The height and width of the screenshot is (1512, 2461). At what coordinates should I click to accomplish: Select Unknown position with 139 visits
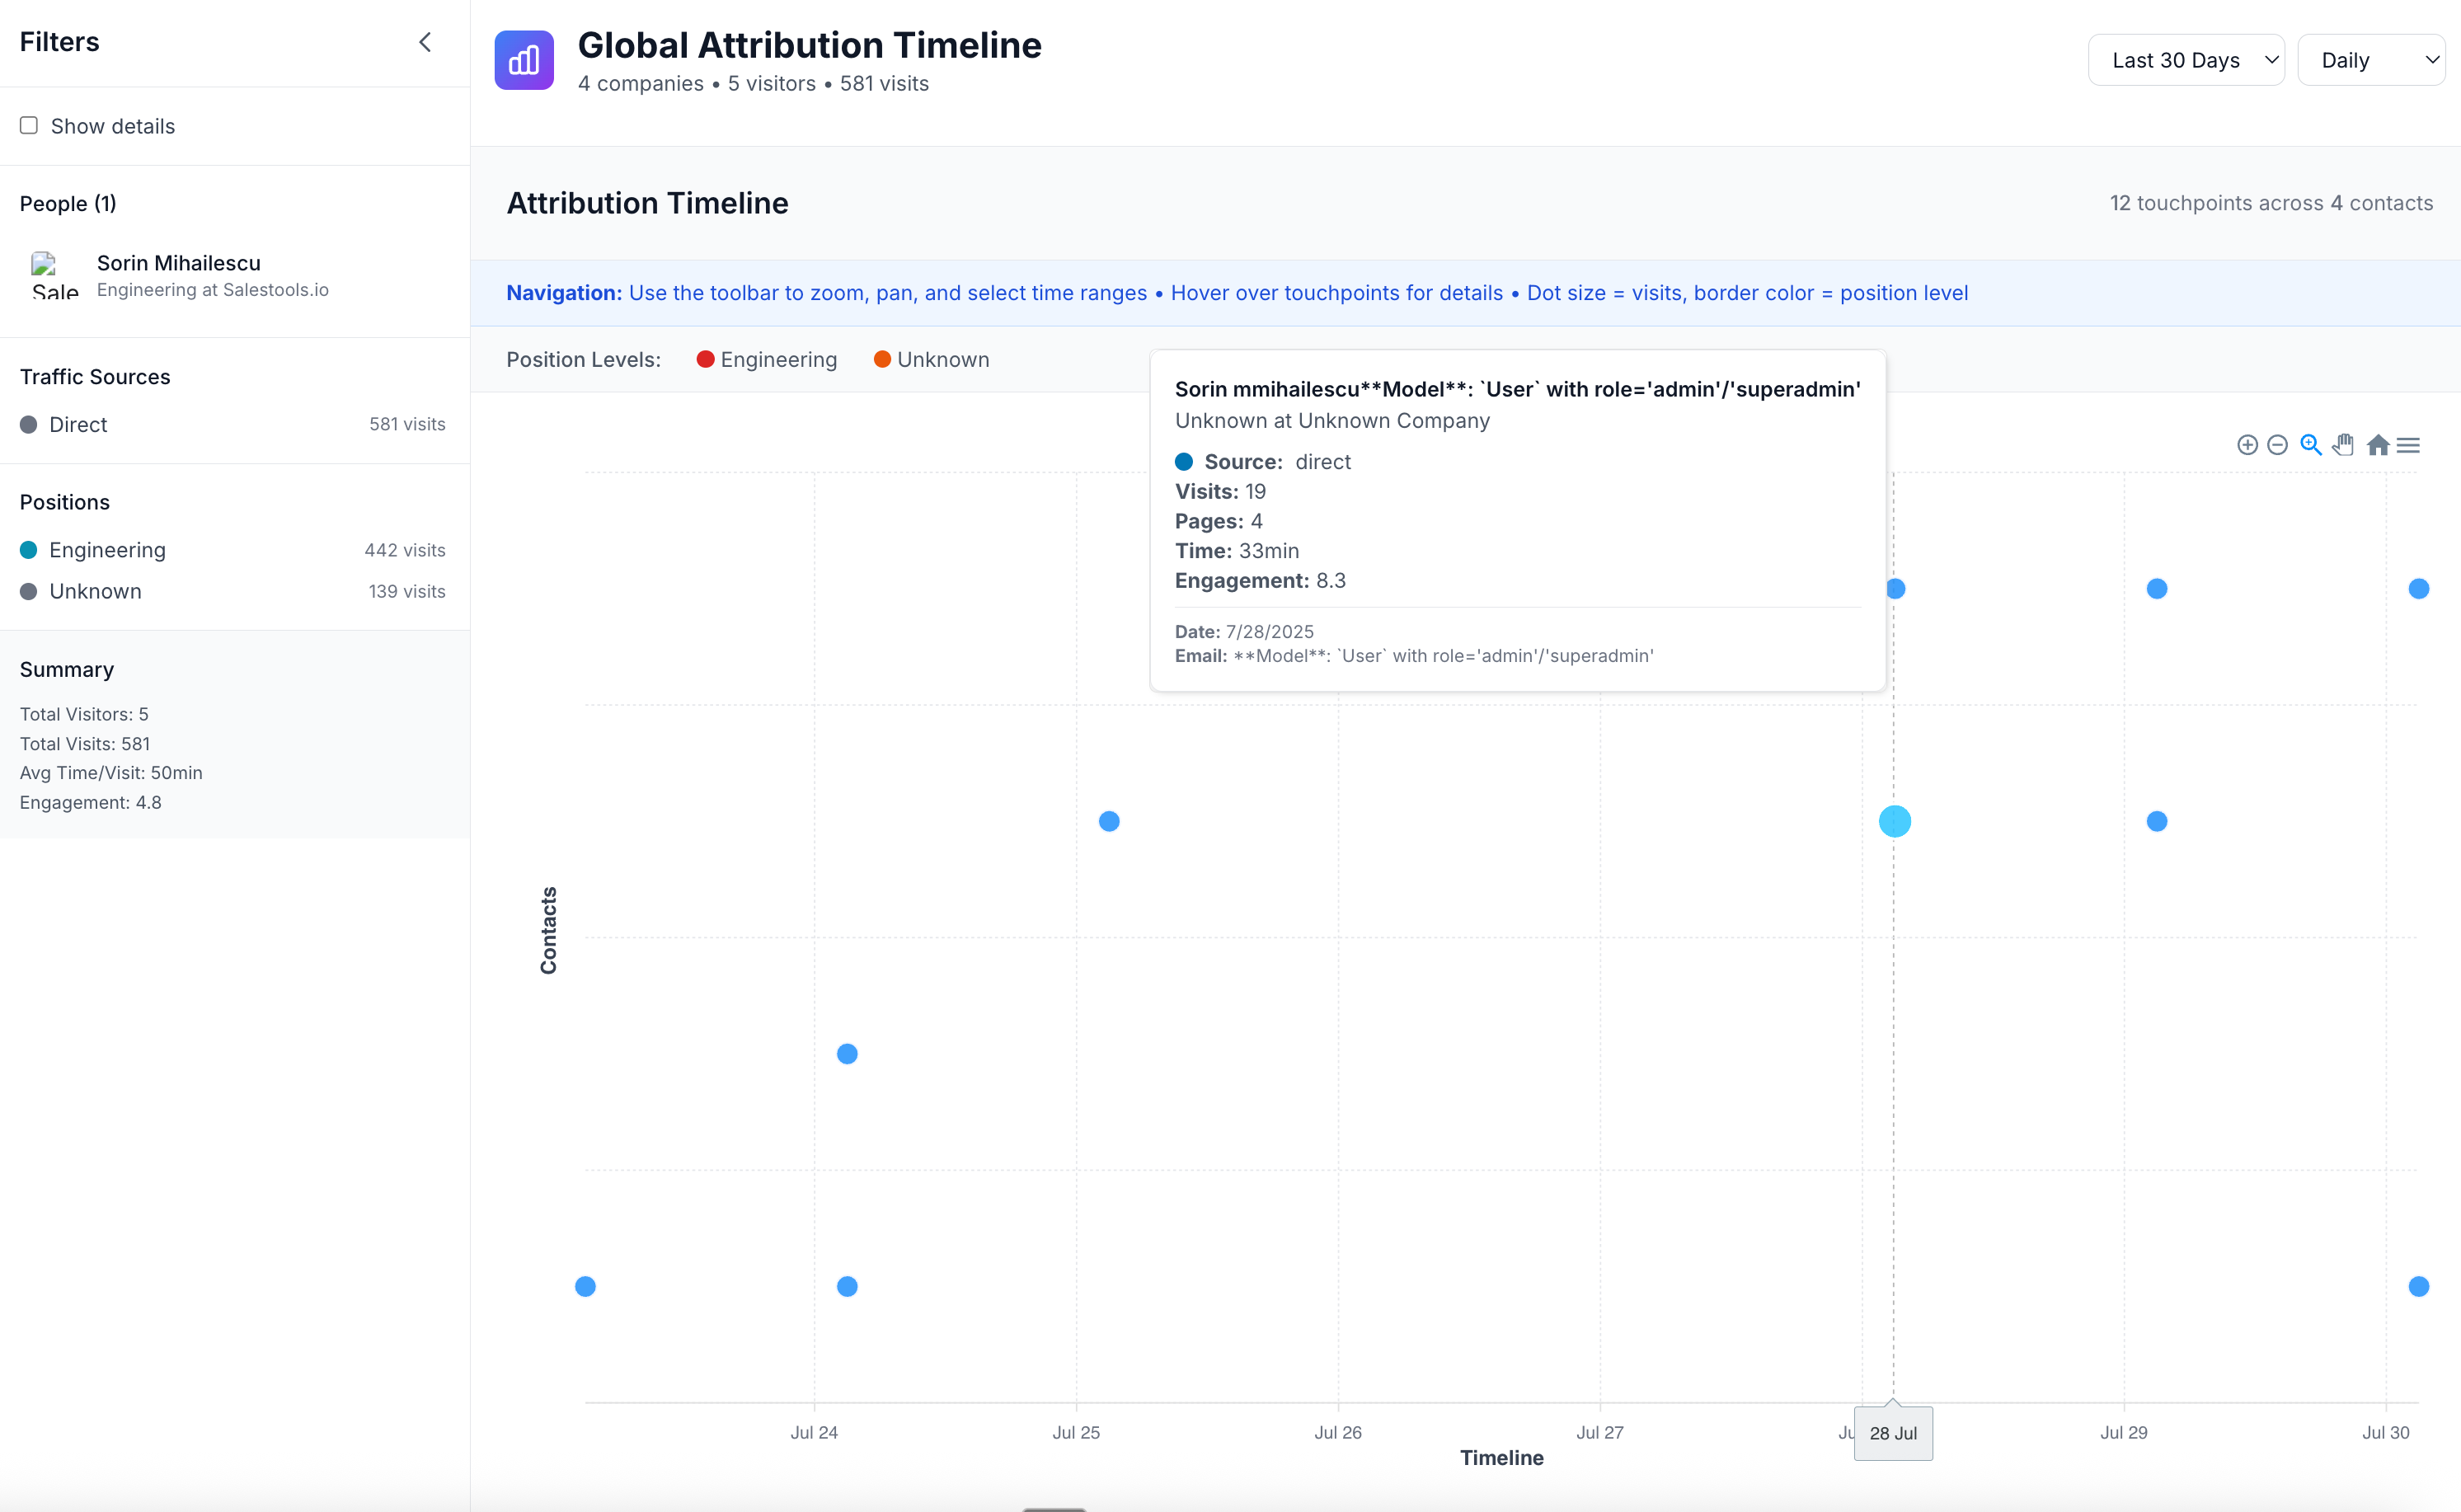(x=95, y=591)
